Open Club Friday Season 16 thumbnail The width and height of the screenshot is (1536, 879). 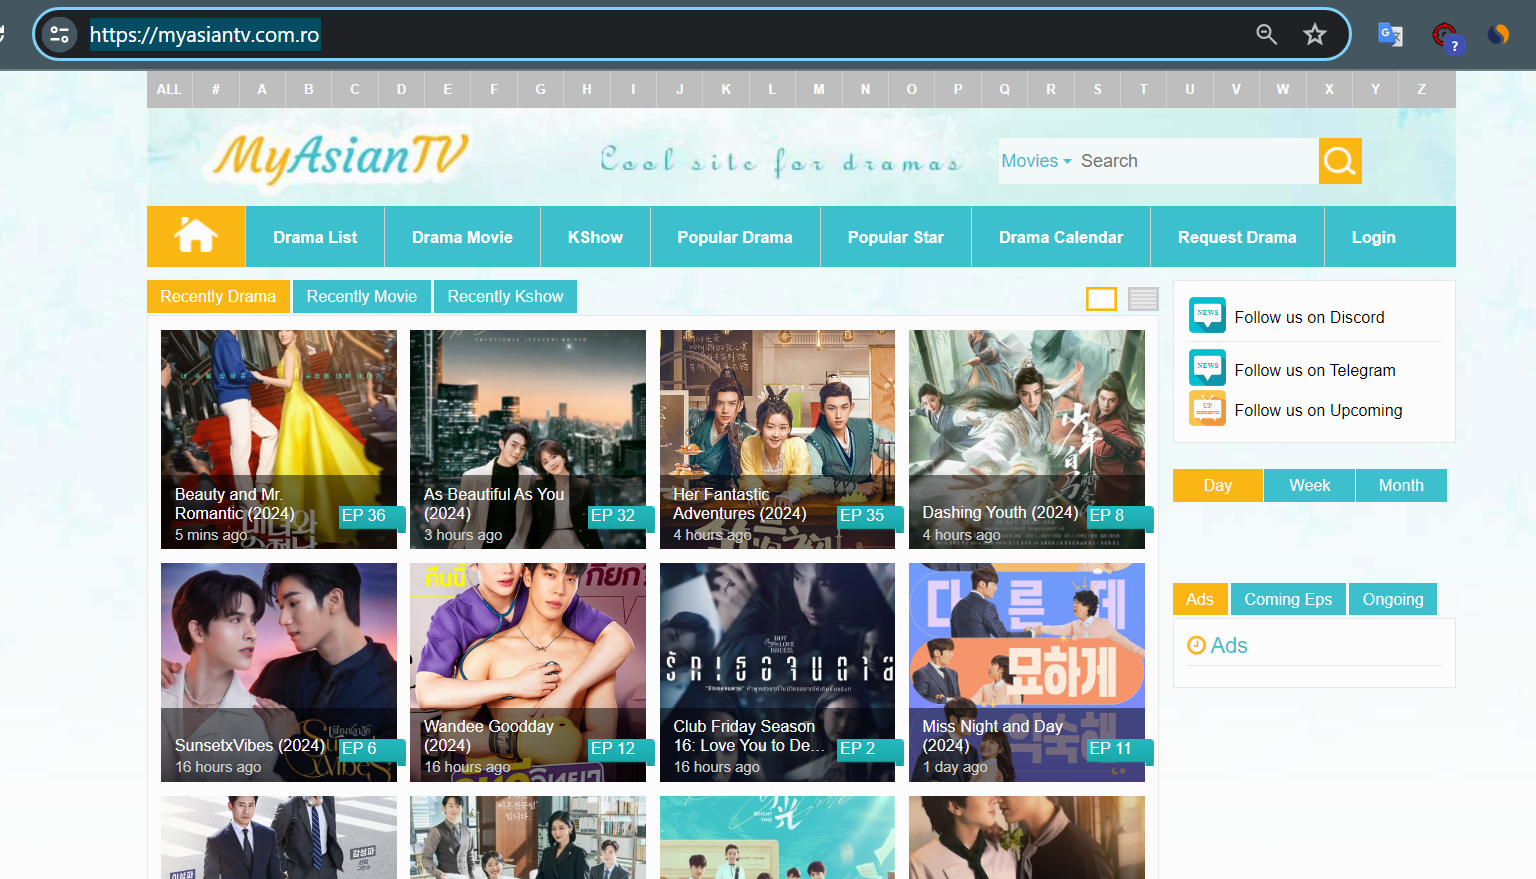pyautogui.click(x=777, y=672)
